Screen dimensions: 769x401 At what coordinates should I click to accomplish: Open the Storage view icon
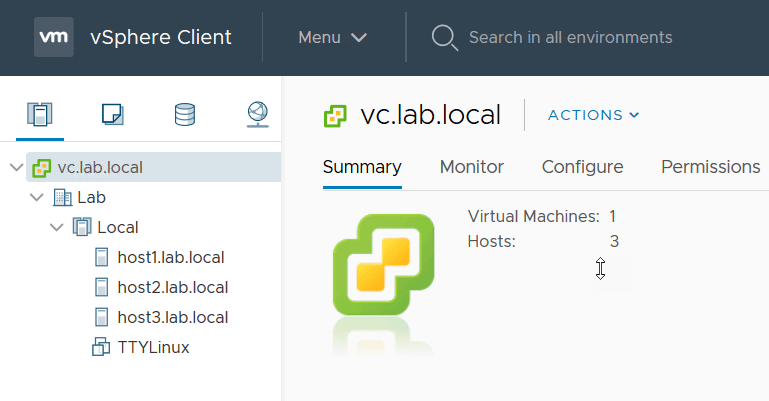pyautogui.click(x=185, y=114)
